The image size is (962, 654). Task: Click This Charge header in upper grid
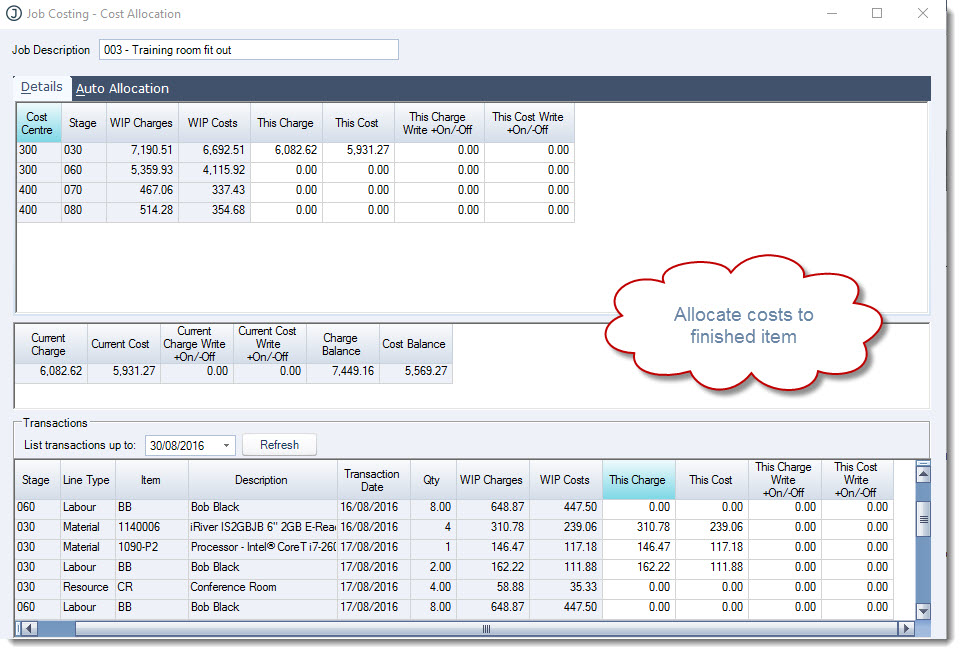tap(286, 123)
